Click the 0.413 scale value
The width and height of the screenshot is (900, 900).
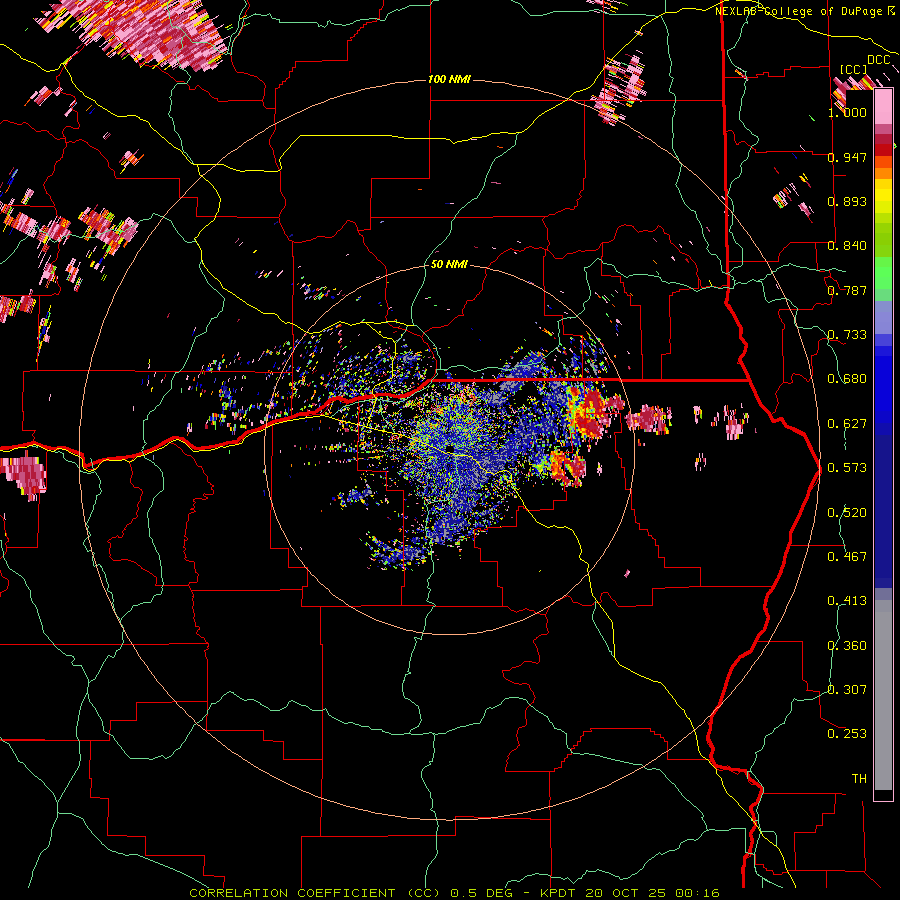coord(847,601)
